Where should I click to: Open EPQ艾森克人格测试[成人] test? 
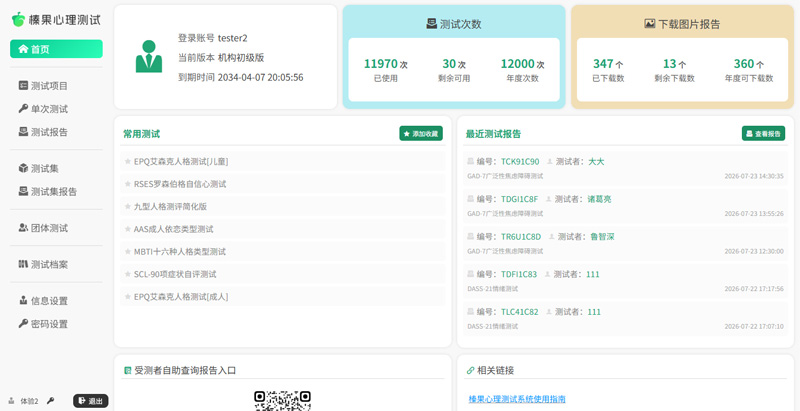click(283, 296)
